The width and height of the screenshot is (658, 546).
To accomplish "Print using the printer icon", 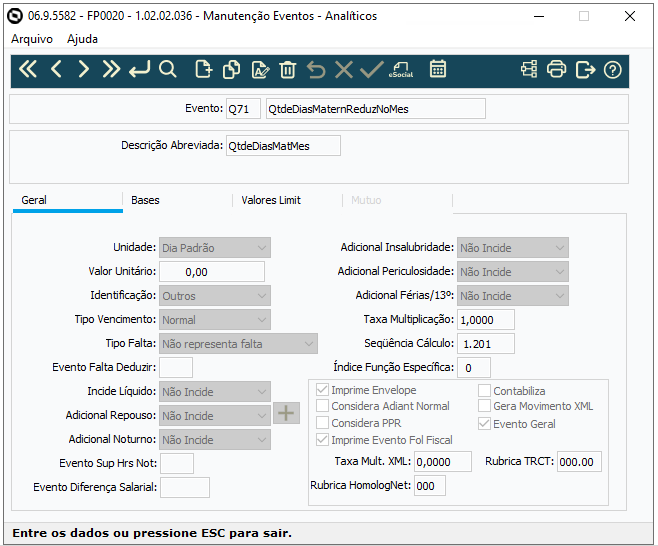I will [x=556, y=69].
